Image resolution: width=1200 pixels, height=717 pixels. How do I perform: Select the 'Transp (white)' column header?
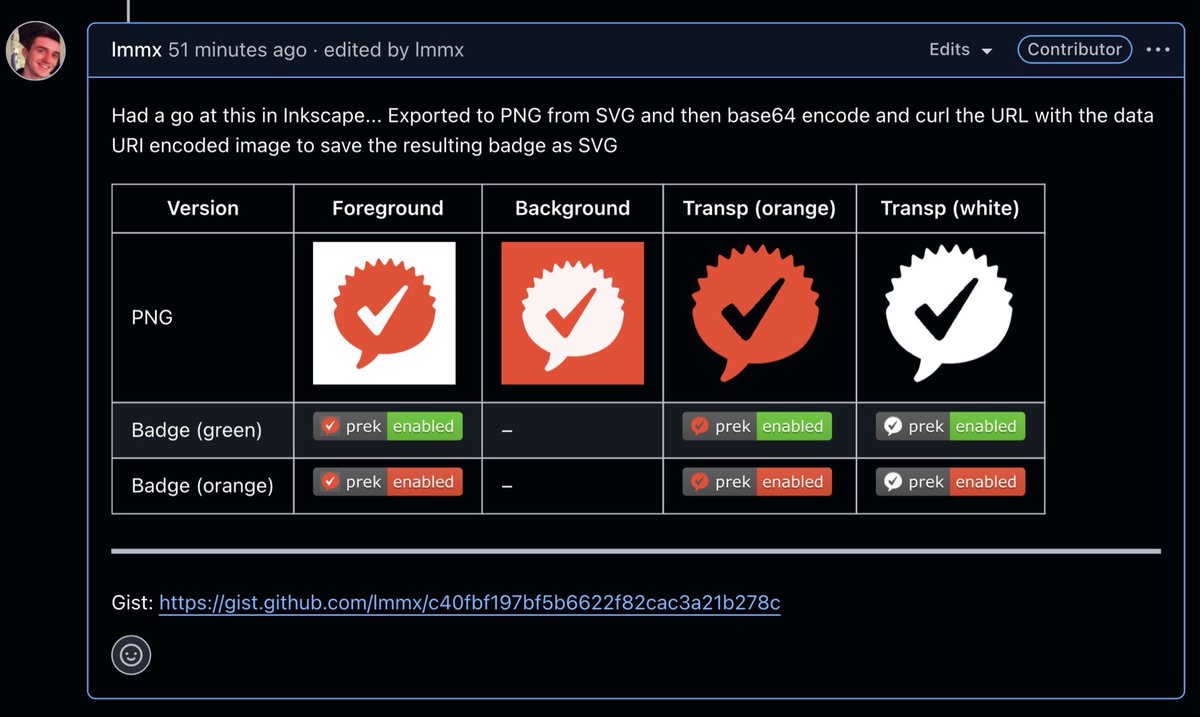pyautogui.click(x=950, y=208)
